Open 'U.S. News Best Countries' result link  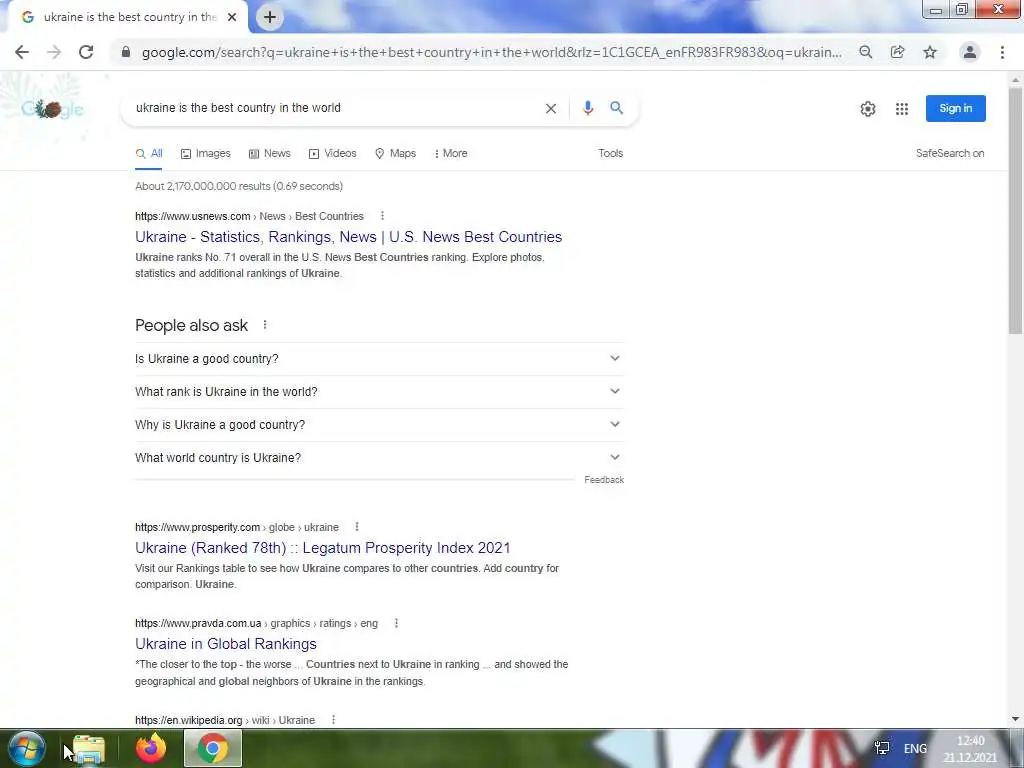pyautogui.click(x=349, y=237)
